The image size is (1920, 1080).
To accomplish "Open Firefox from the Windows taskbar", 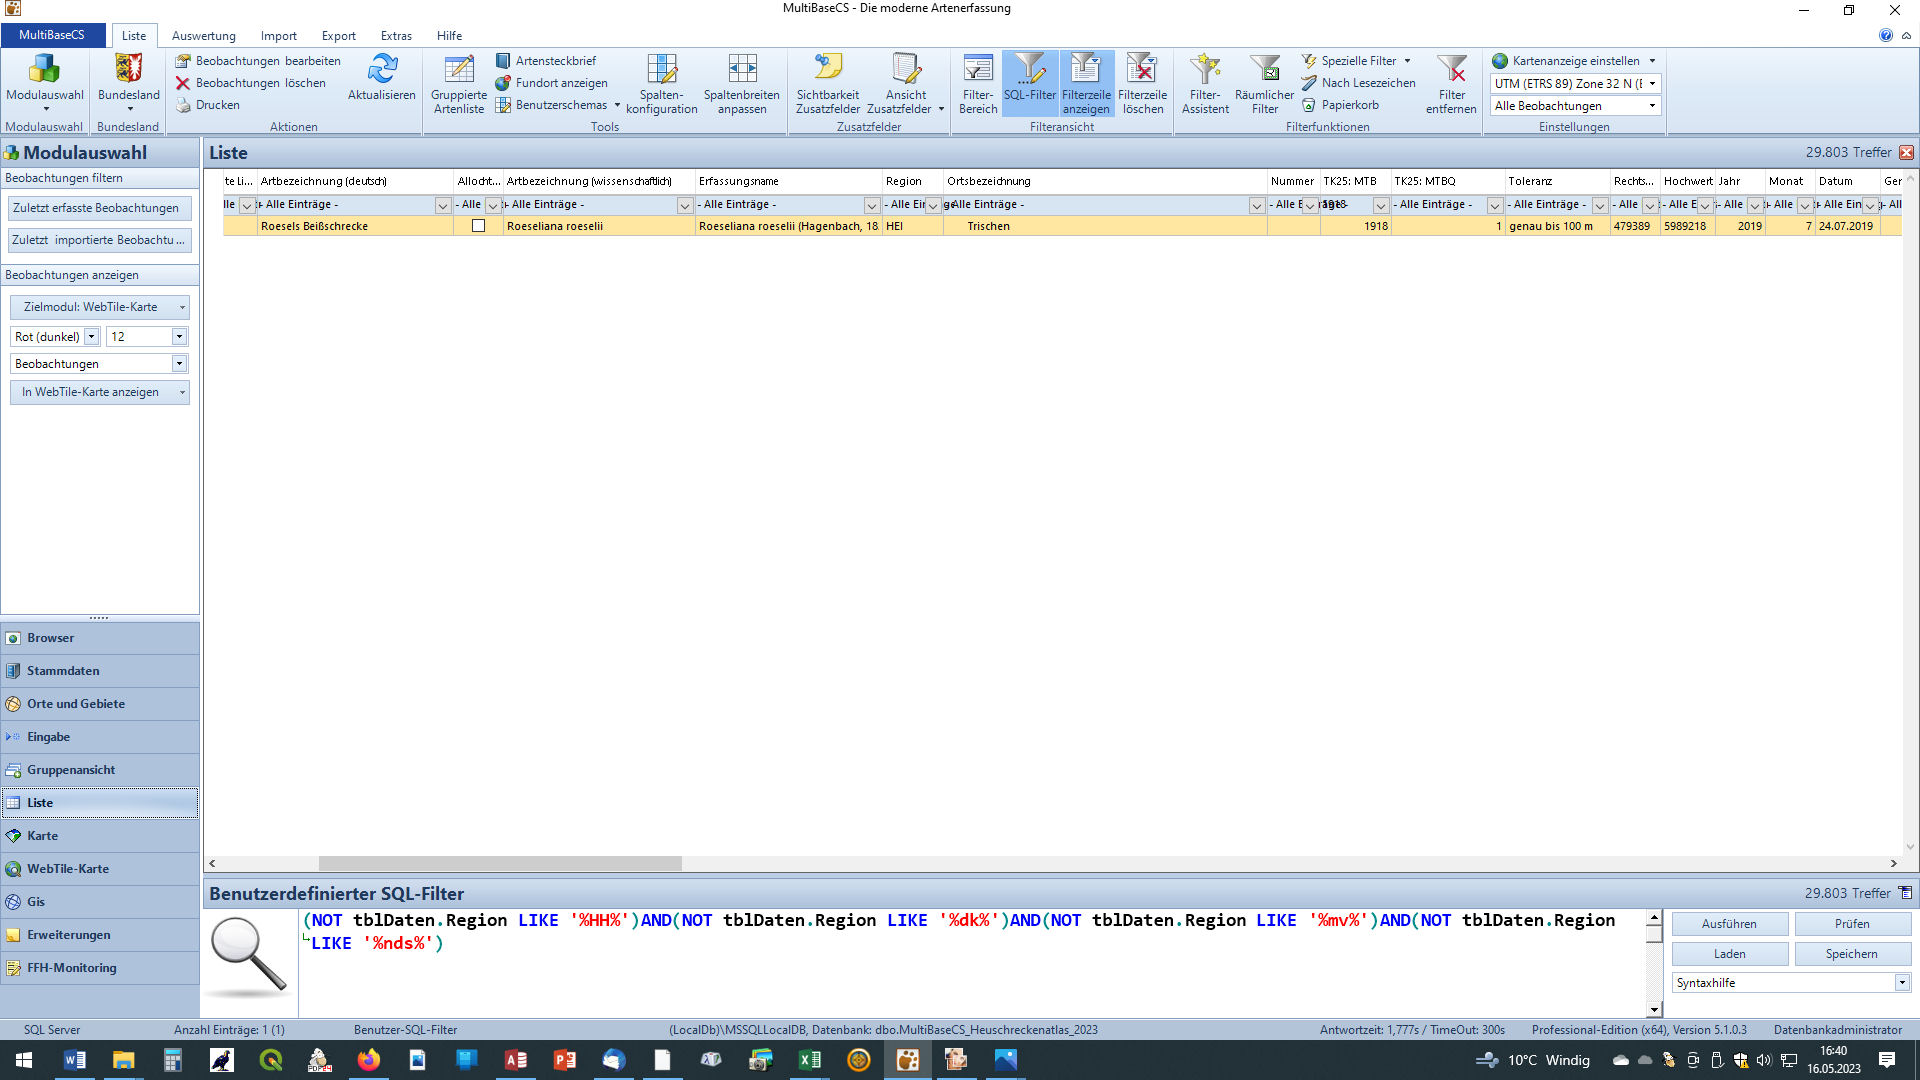I will point(369,1060).
